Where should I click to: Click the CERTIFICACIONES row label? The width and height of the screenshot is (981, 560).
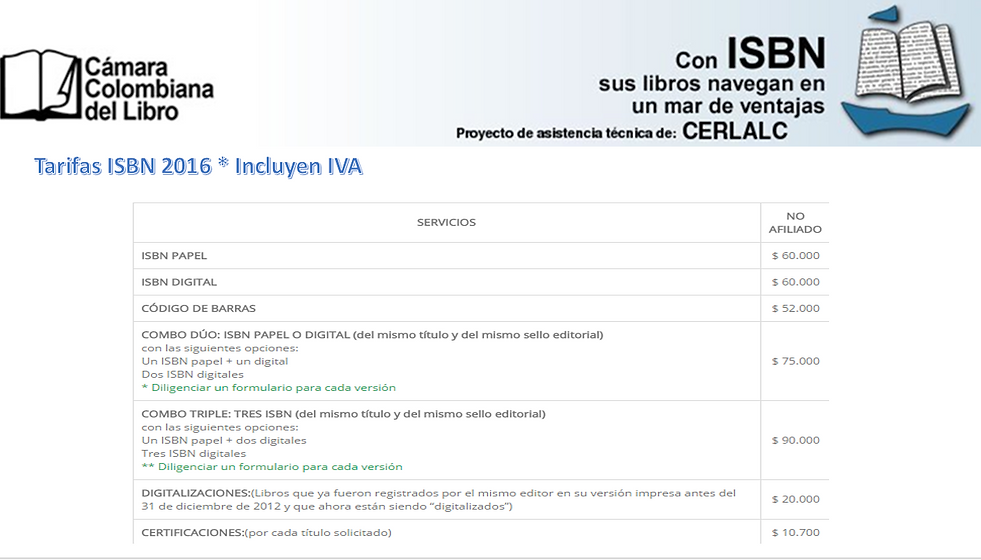coord(266,532)
